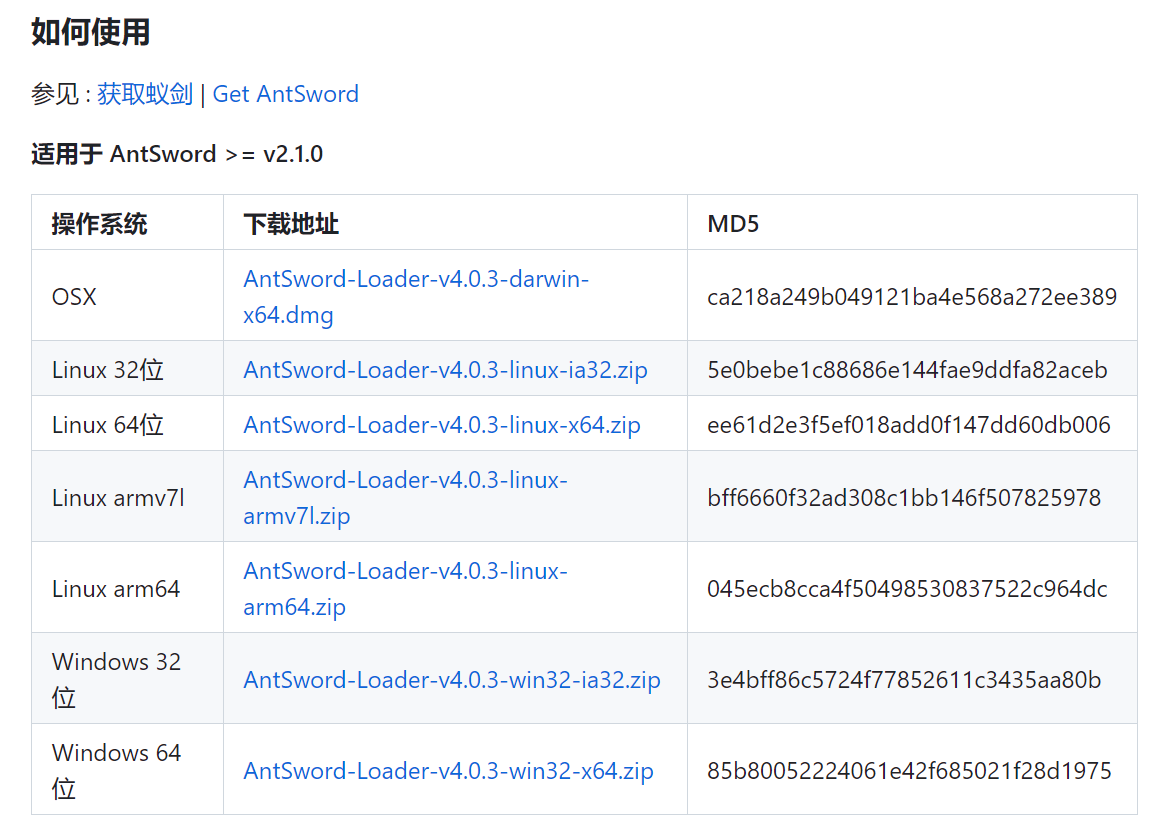Open the 获取蚁剑 link
This screenshot has width=1174, height=830.
(x=144, y=94)
